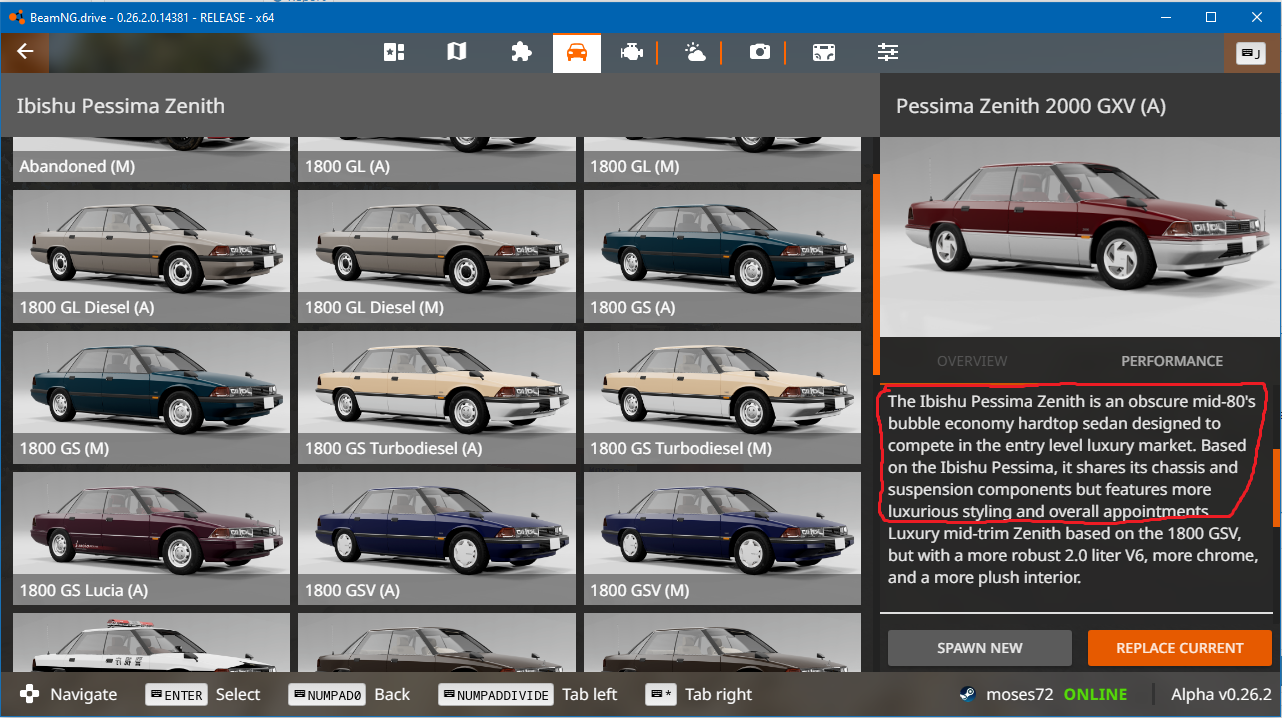The height and width of the screenshot is (718, 1282).
Task: Select the 1800 GS Turbodiesel (A) thumbnail
Action: point(437,397)
